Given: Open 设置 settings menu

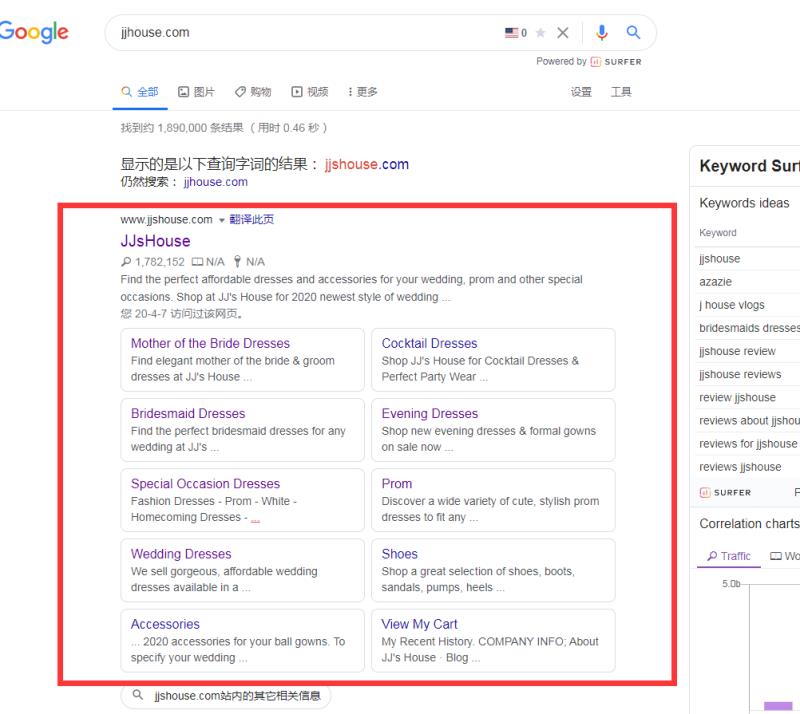Looking at the screenshot, I should pyautogui.click(x=581, y=92).
